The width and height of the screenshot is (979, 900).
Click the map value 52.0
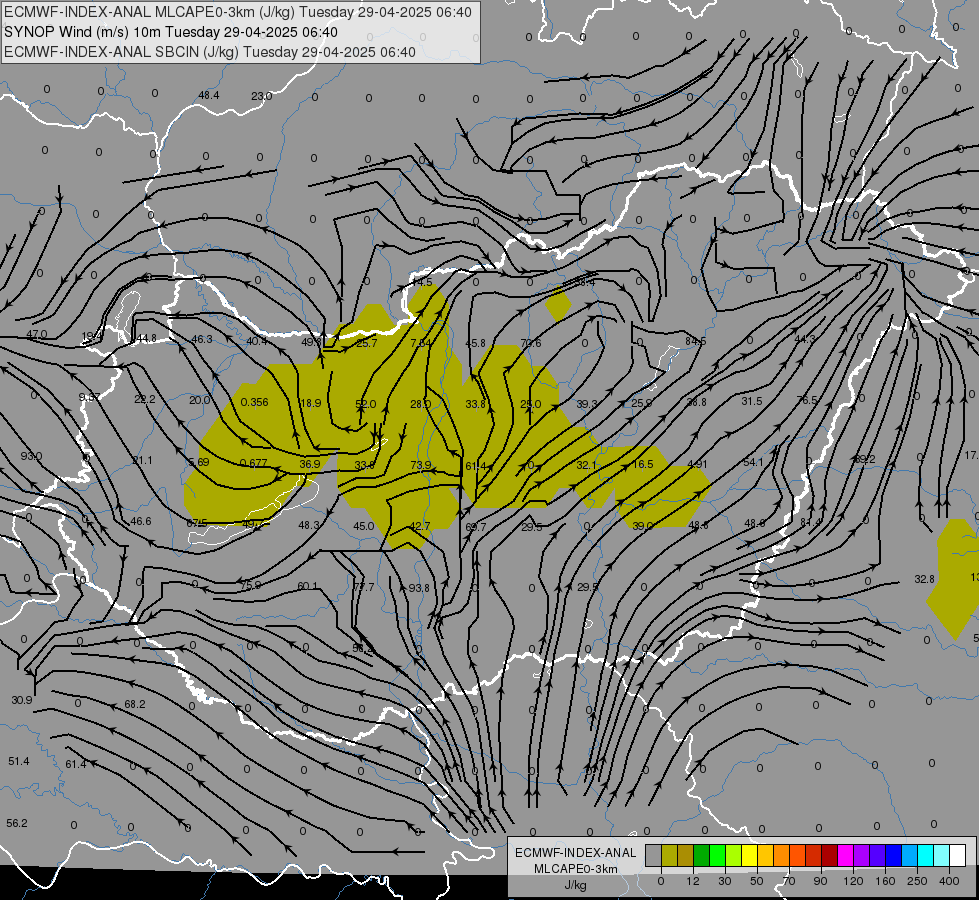tap(365, 404)
